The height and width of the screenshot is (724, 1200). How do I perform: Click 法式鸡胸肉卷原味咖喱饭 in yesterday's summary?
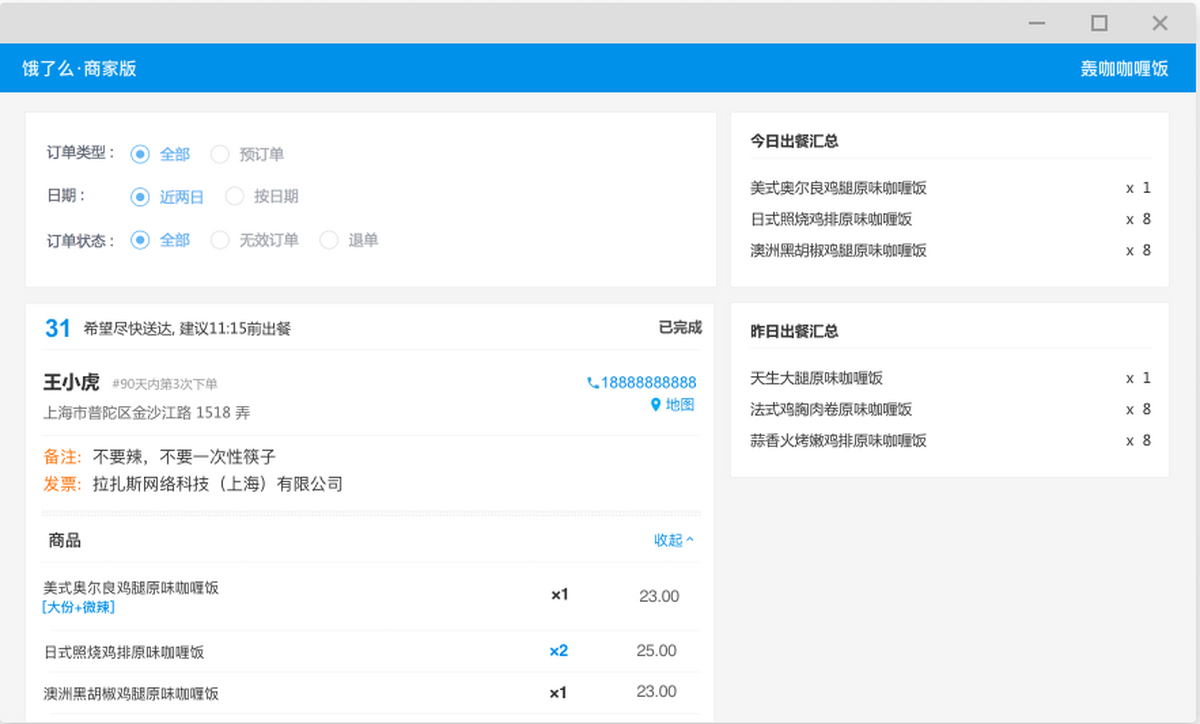[832, 409]
